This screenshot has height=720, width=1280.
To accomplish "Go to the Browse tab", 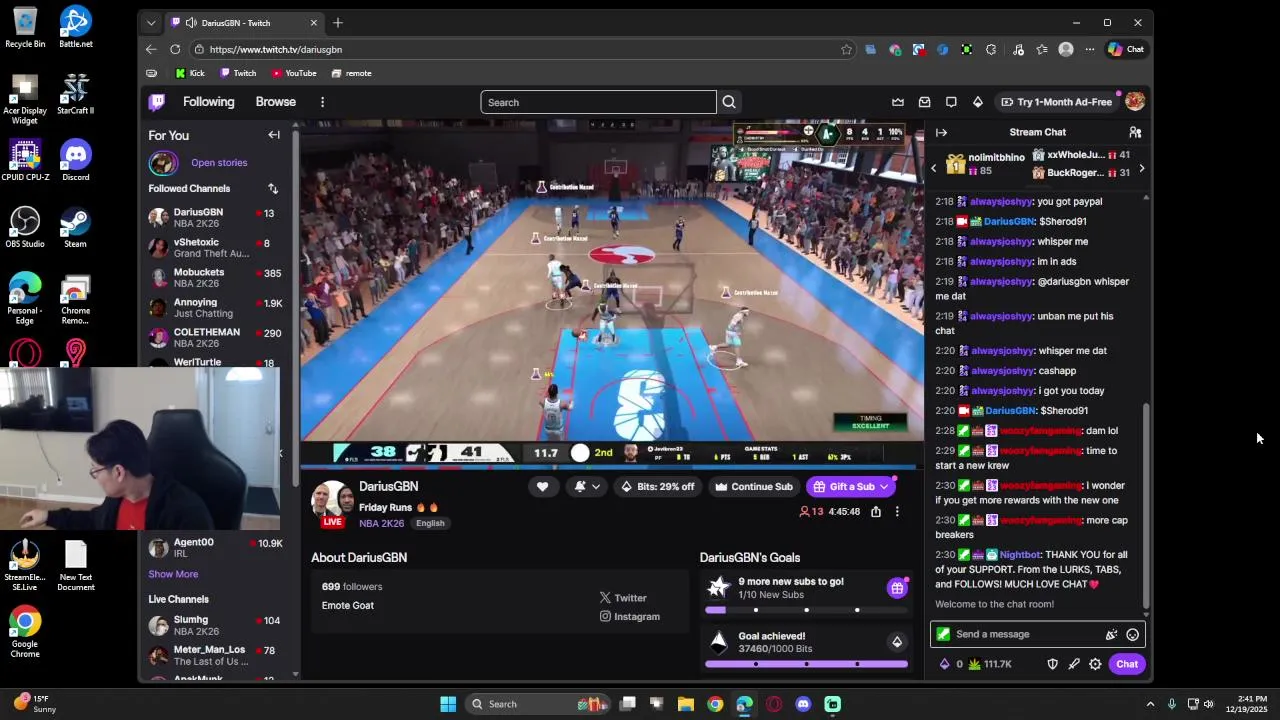I will (275, 102).
